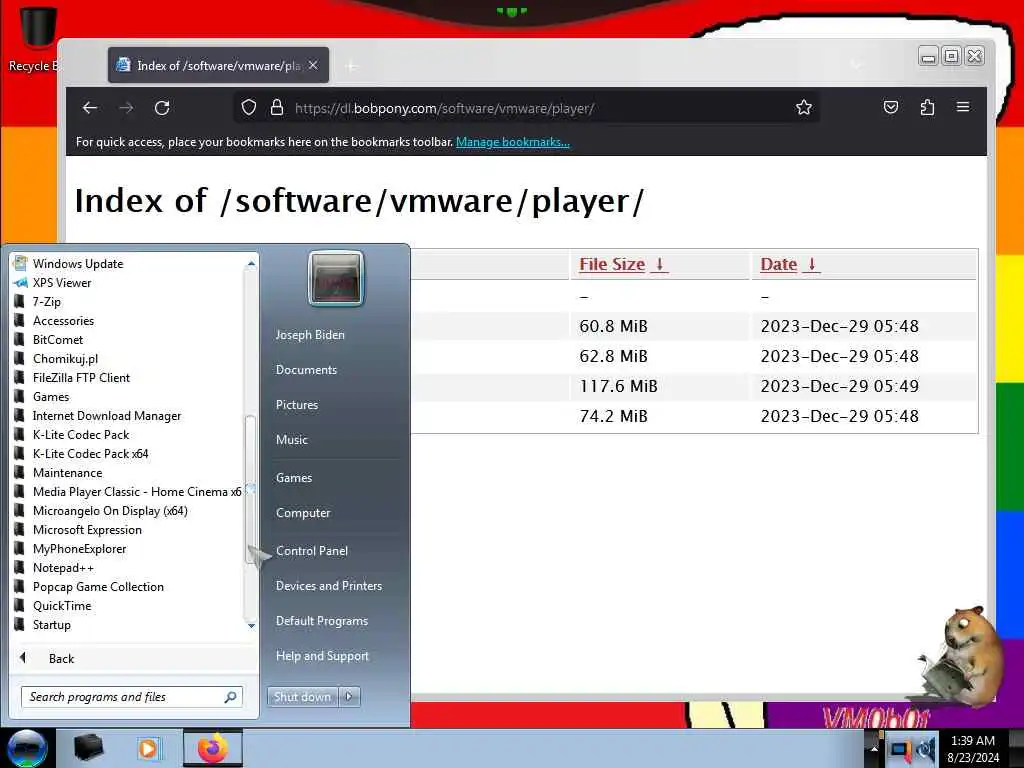
Task: Click the Firefox back arrow
Action: coord(90,108)
